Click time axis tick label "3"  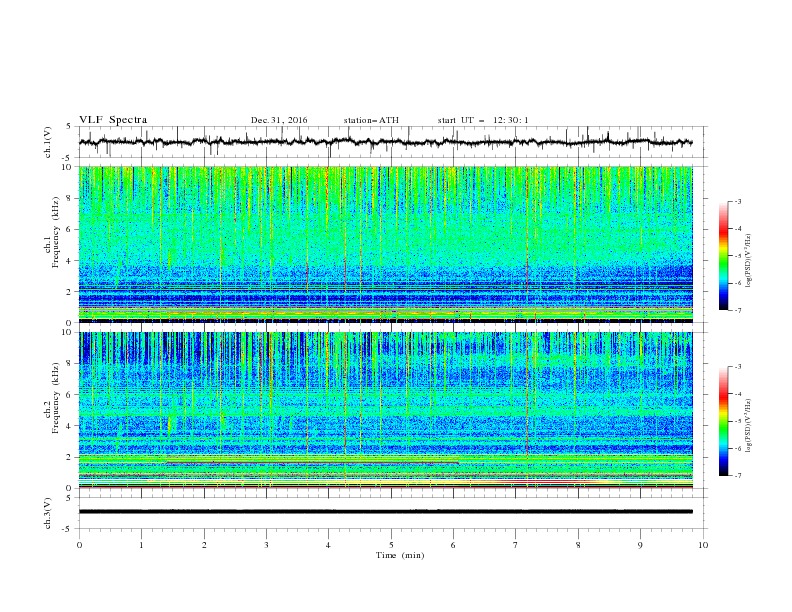coord(267,545)
